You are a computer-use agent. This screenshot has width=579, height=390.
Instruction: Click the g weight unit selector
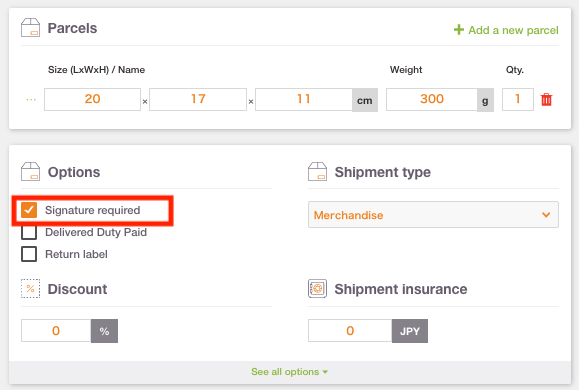point(485,100)
